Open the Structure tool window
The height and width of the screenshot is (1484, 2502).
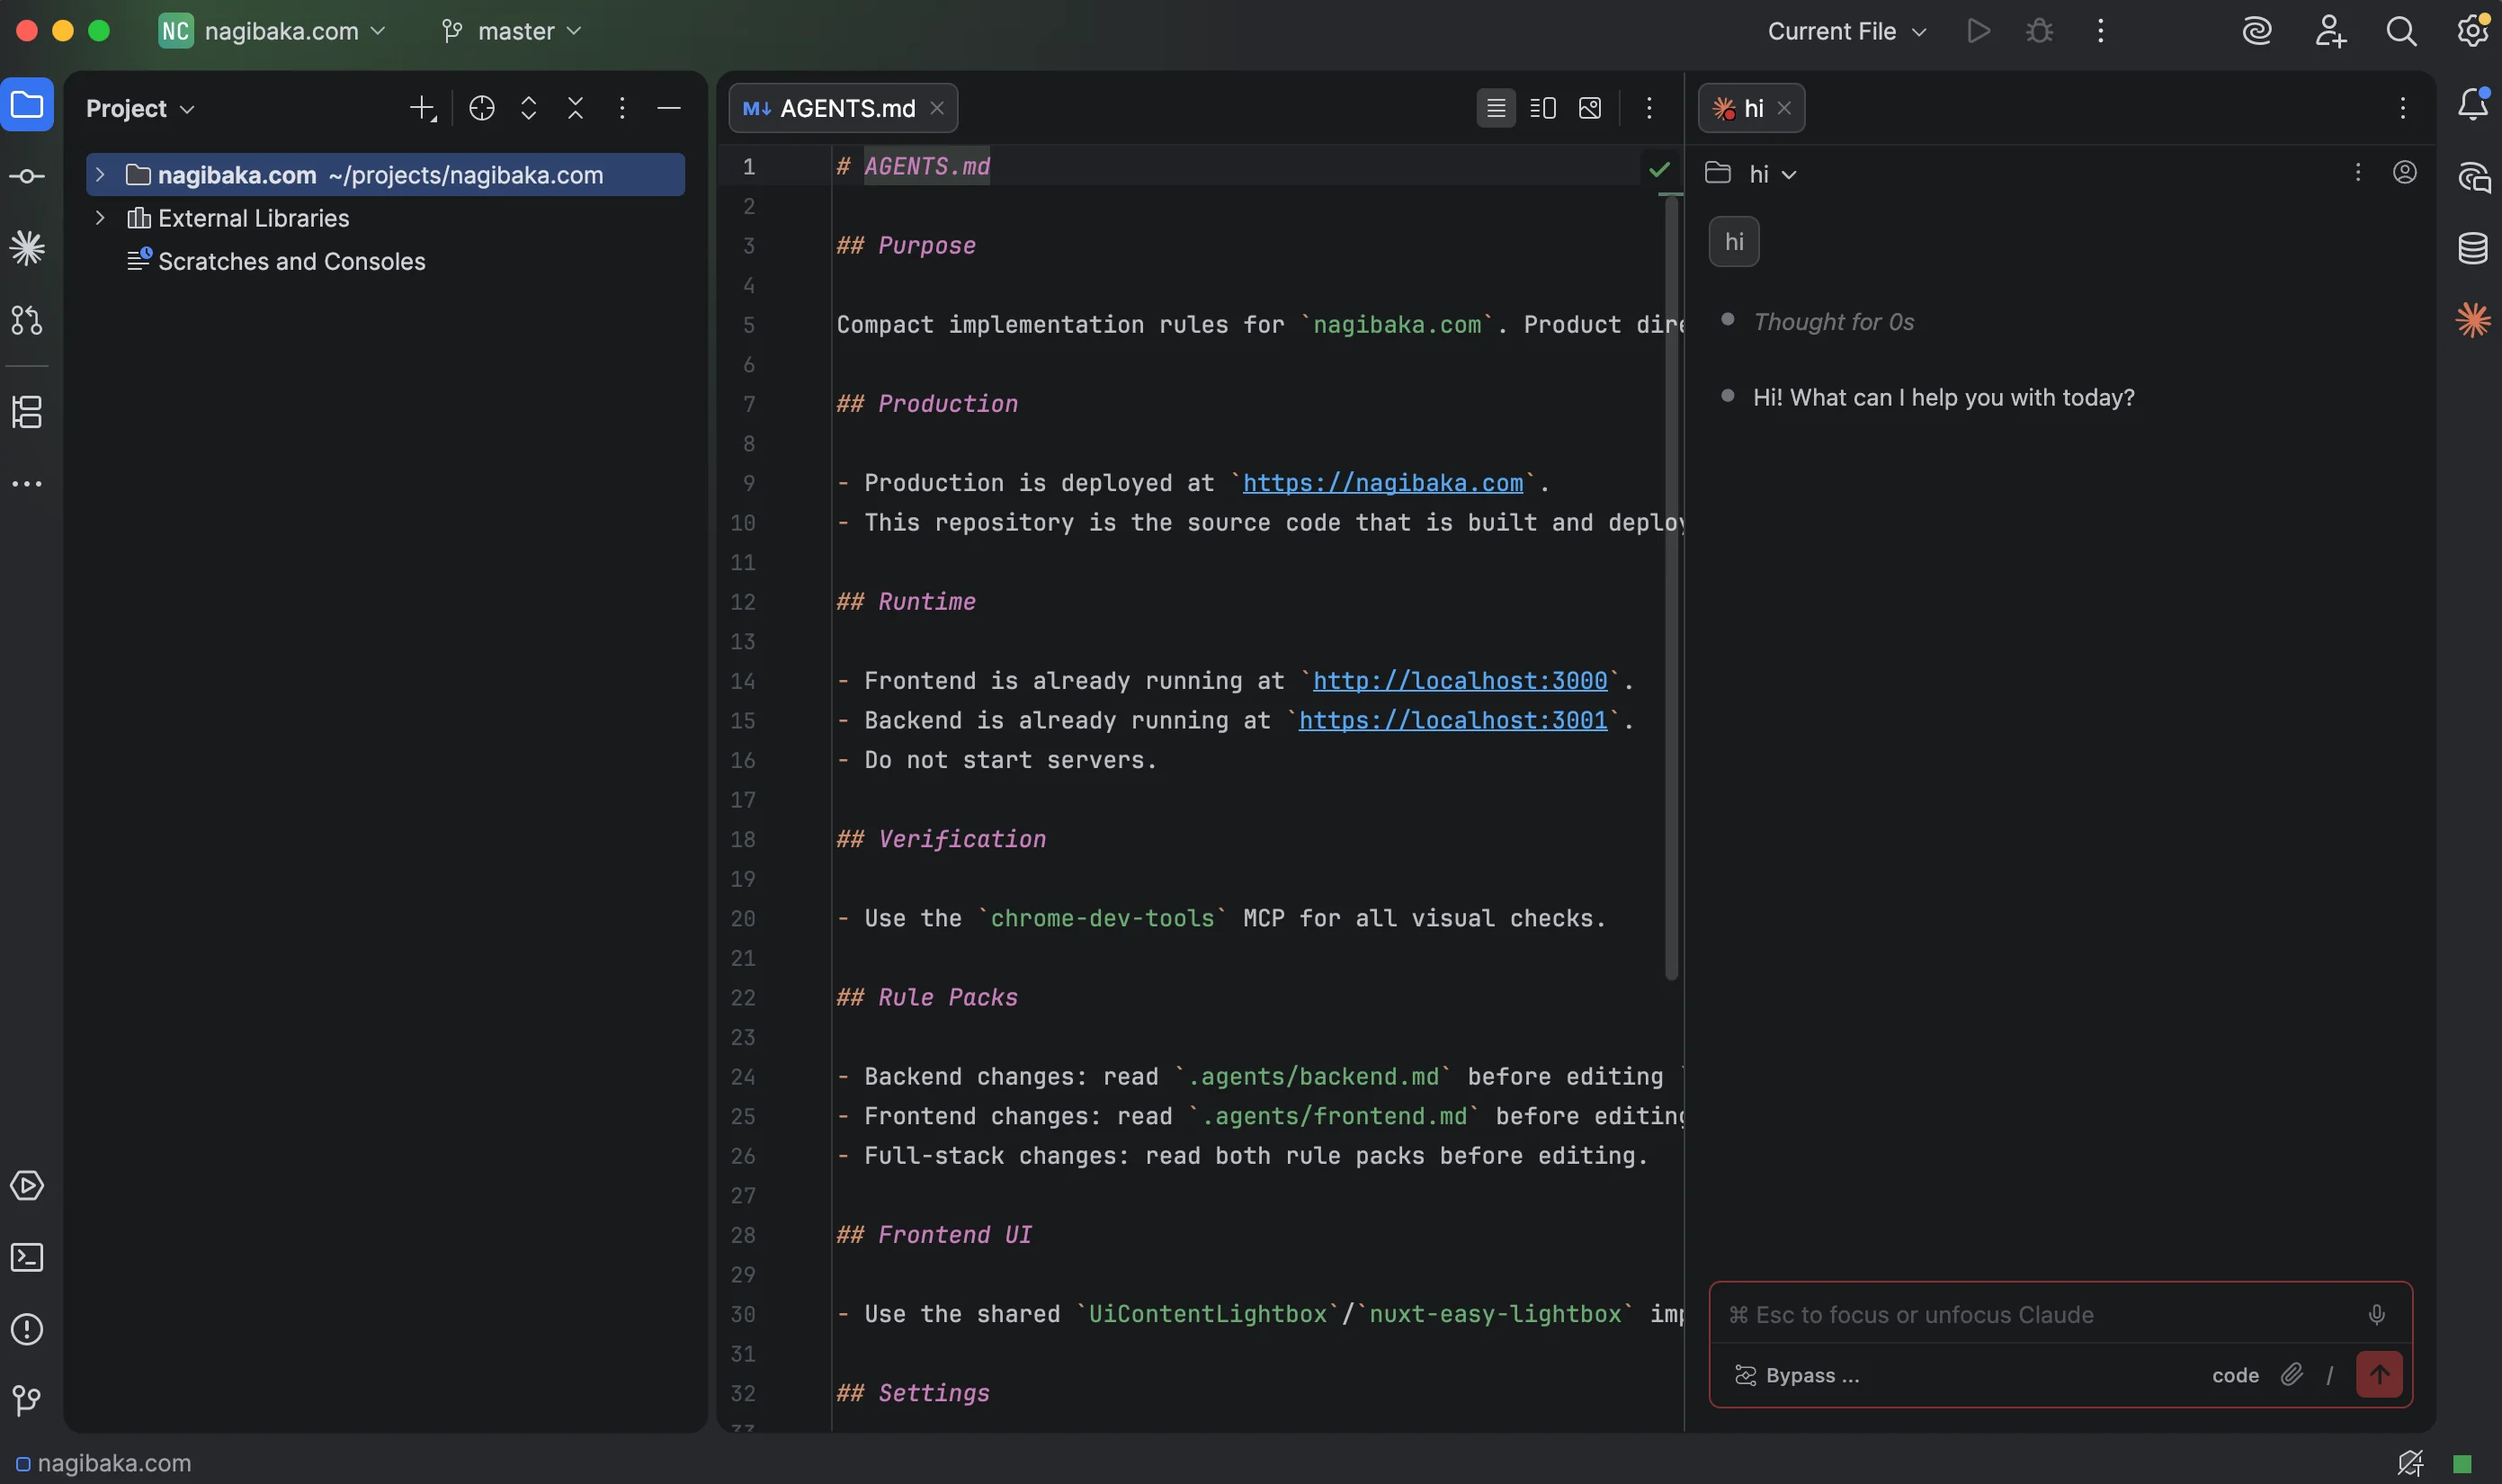tap(27, 412)
